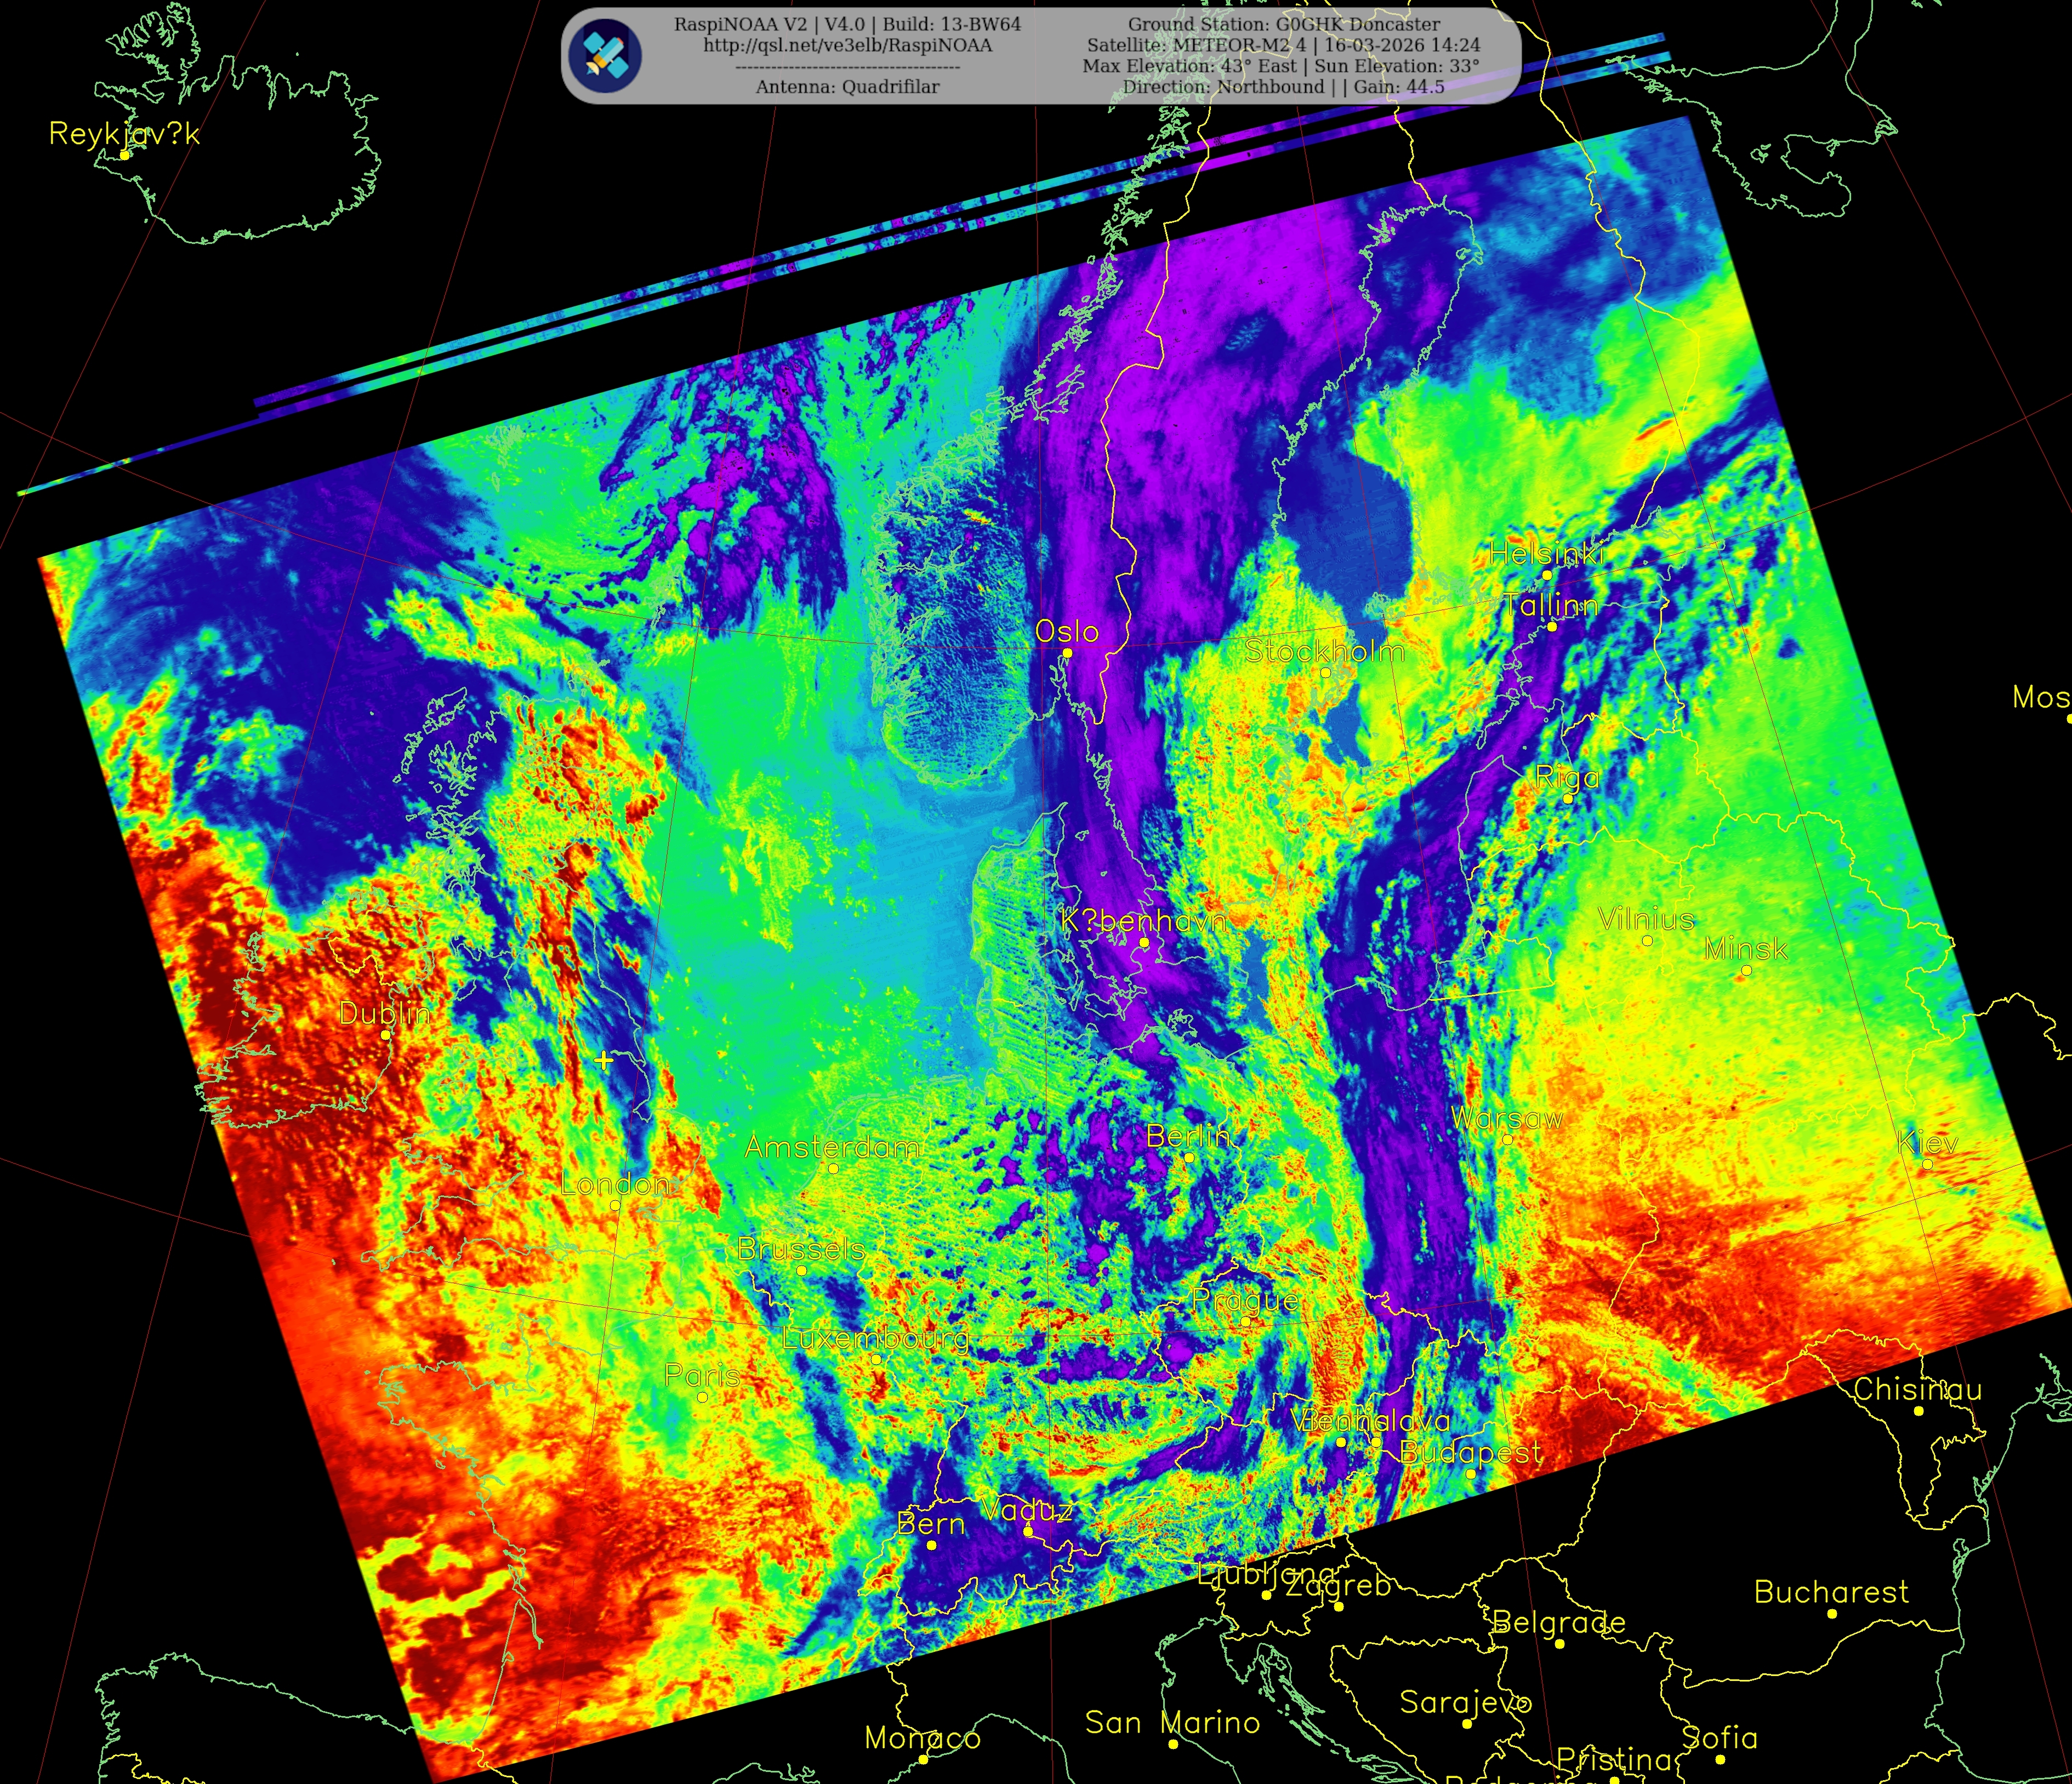Click the Ground Station G0GHK Doncaster text
This screenshot has height=1784, width=2072.
click(x=1284, y=24)
